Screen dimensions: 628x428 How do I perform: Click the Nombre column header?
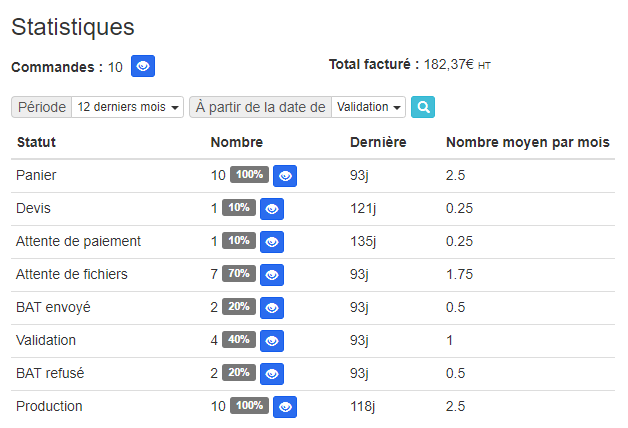point(237,143)
